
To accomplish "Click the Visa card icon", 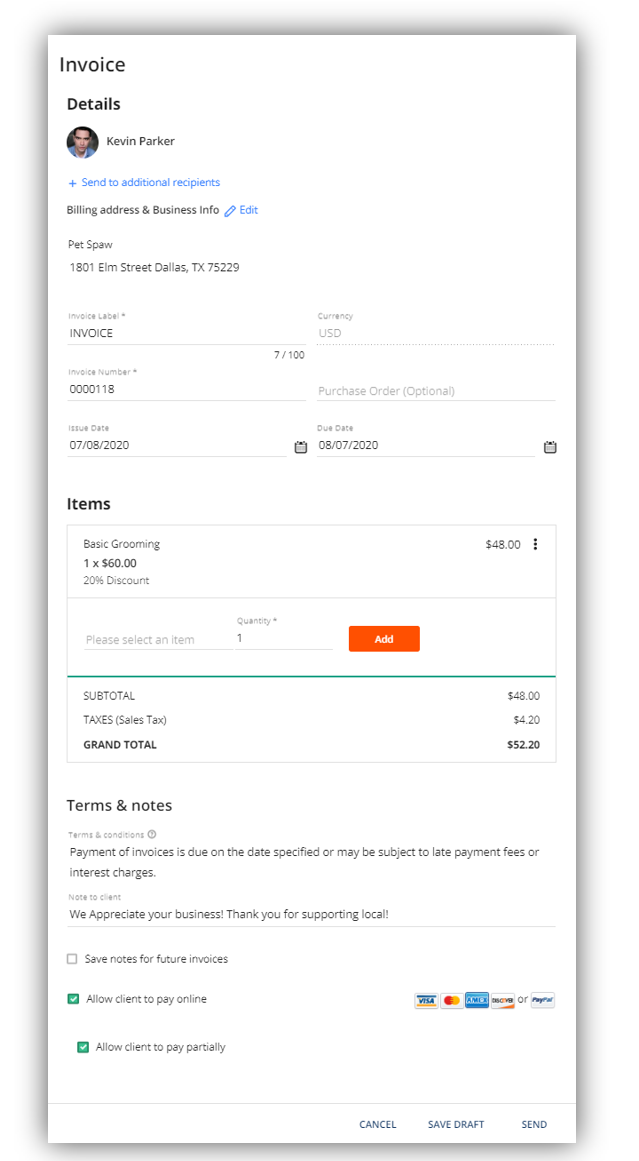I will coord(426,1001).
